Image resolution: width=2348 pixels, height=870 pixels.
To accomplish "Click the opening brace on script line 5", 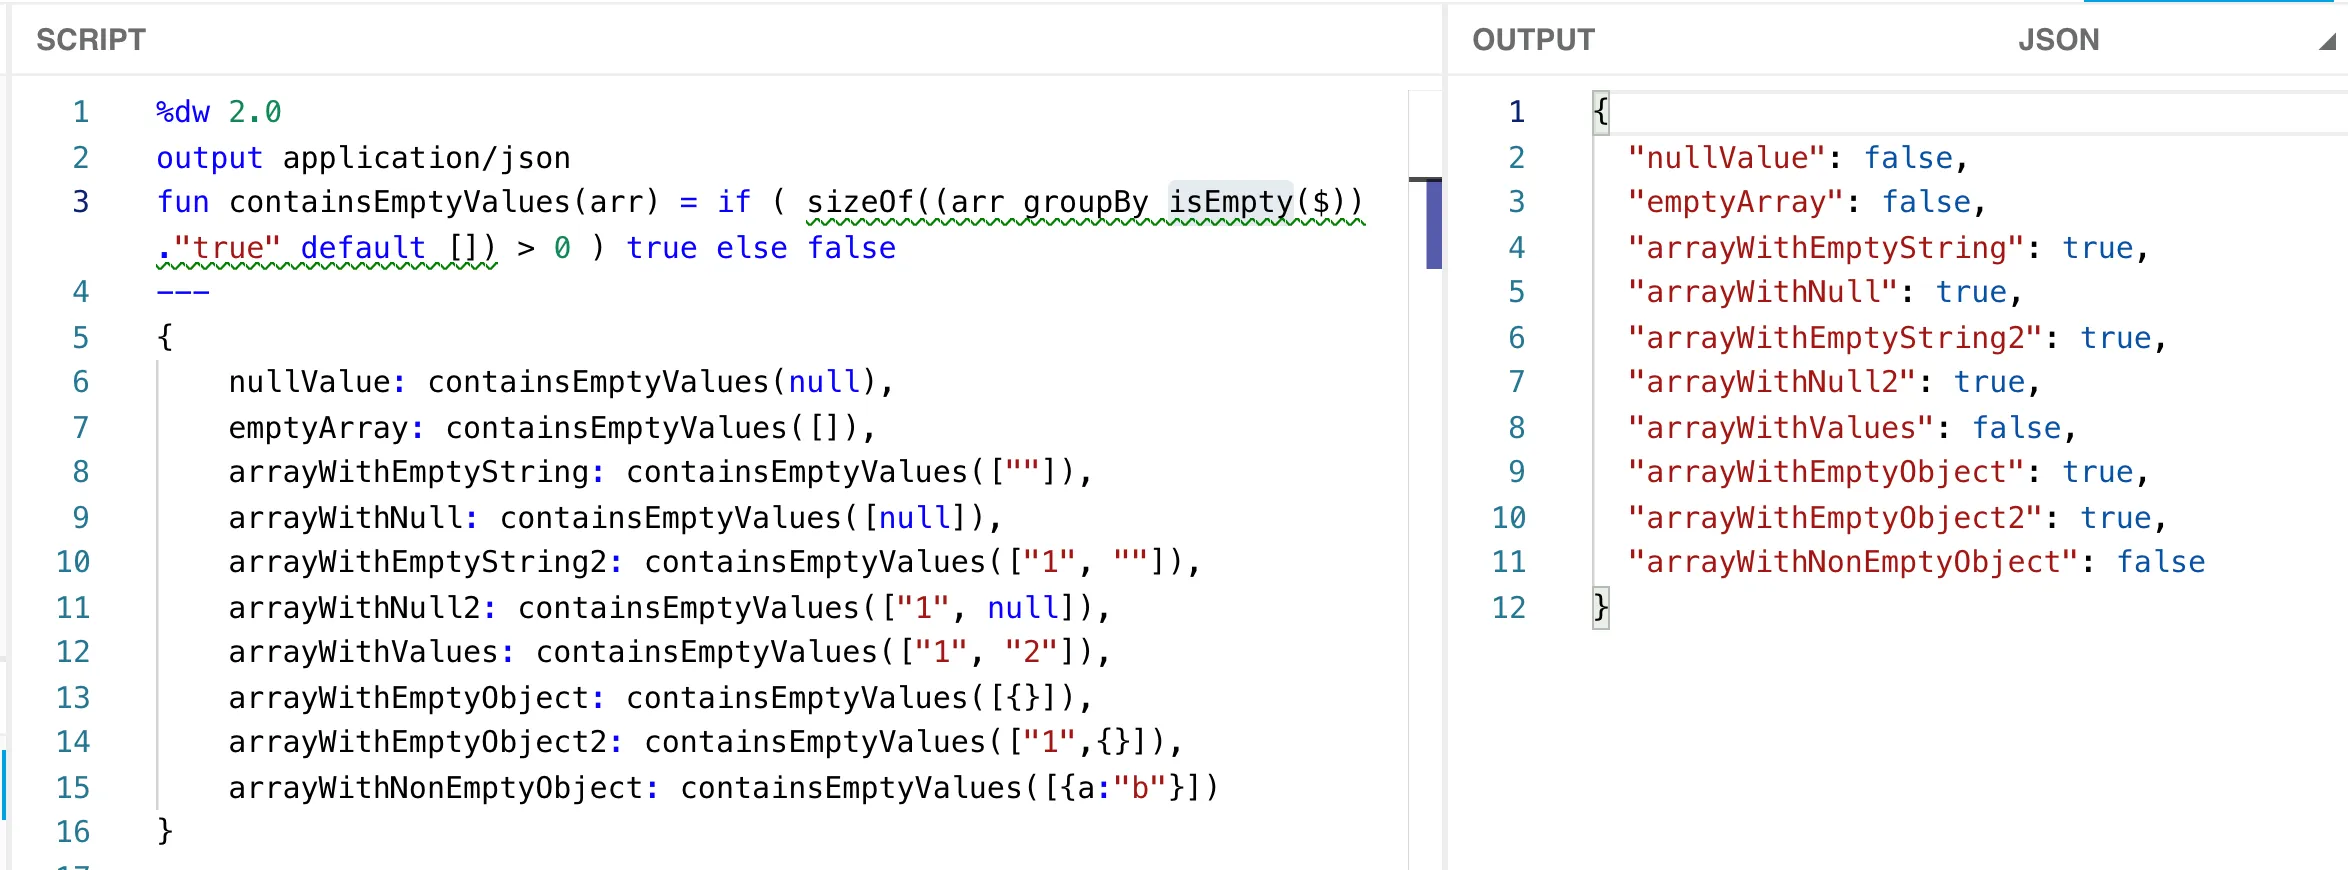I will point(165,337).
